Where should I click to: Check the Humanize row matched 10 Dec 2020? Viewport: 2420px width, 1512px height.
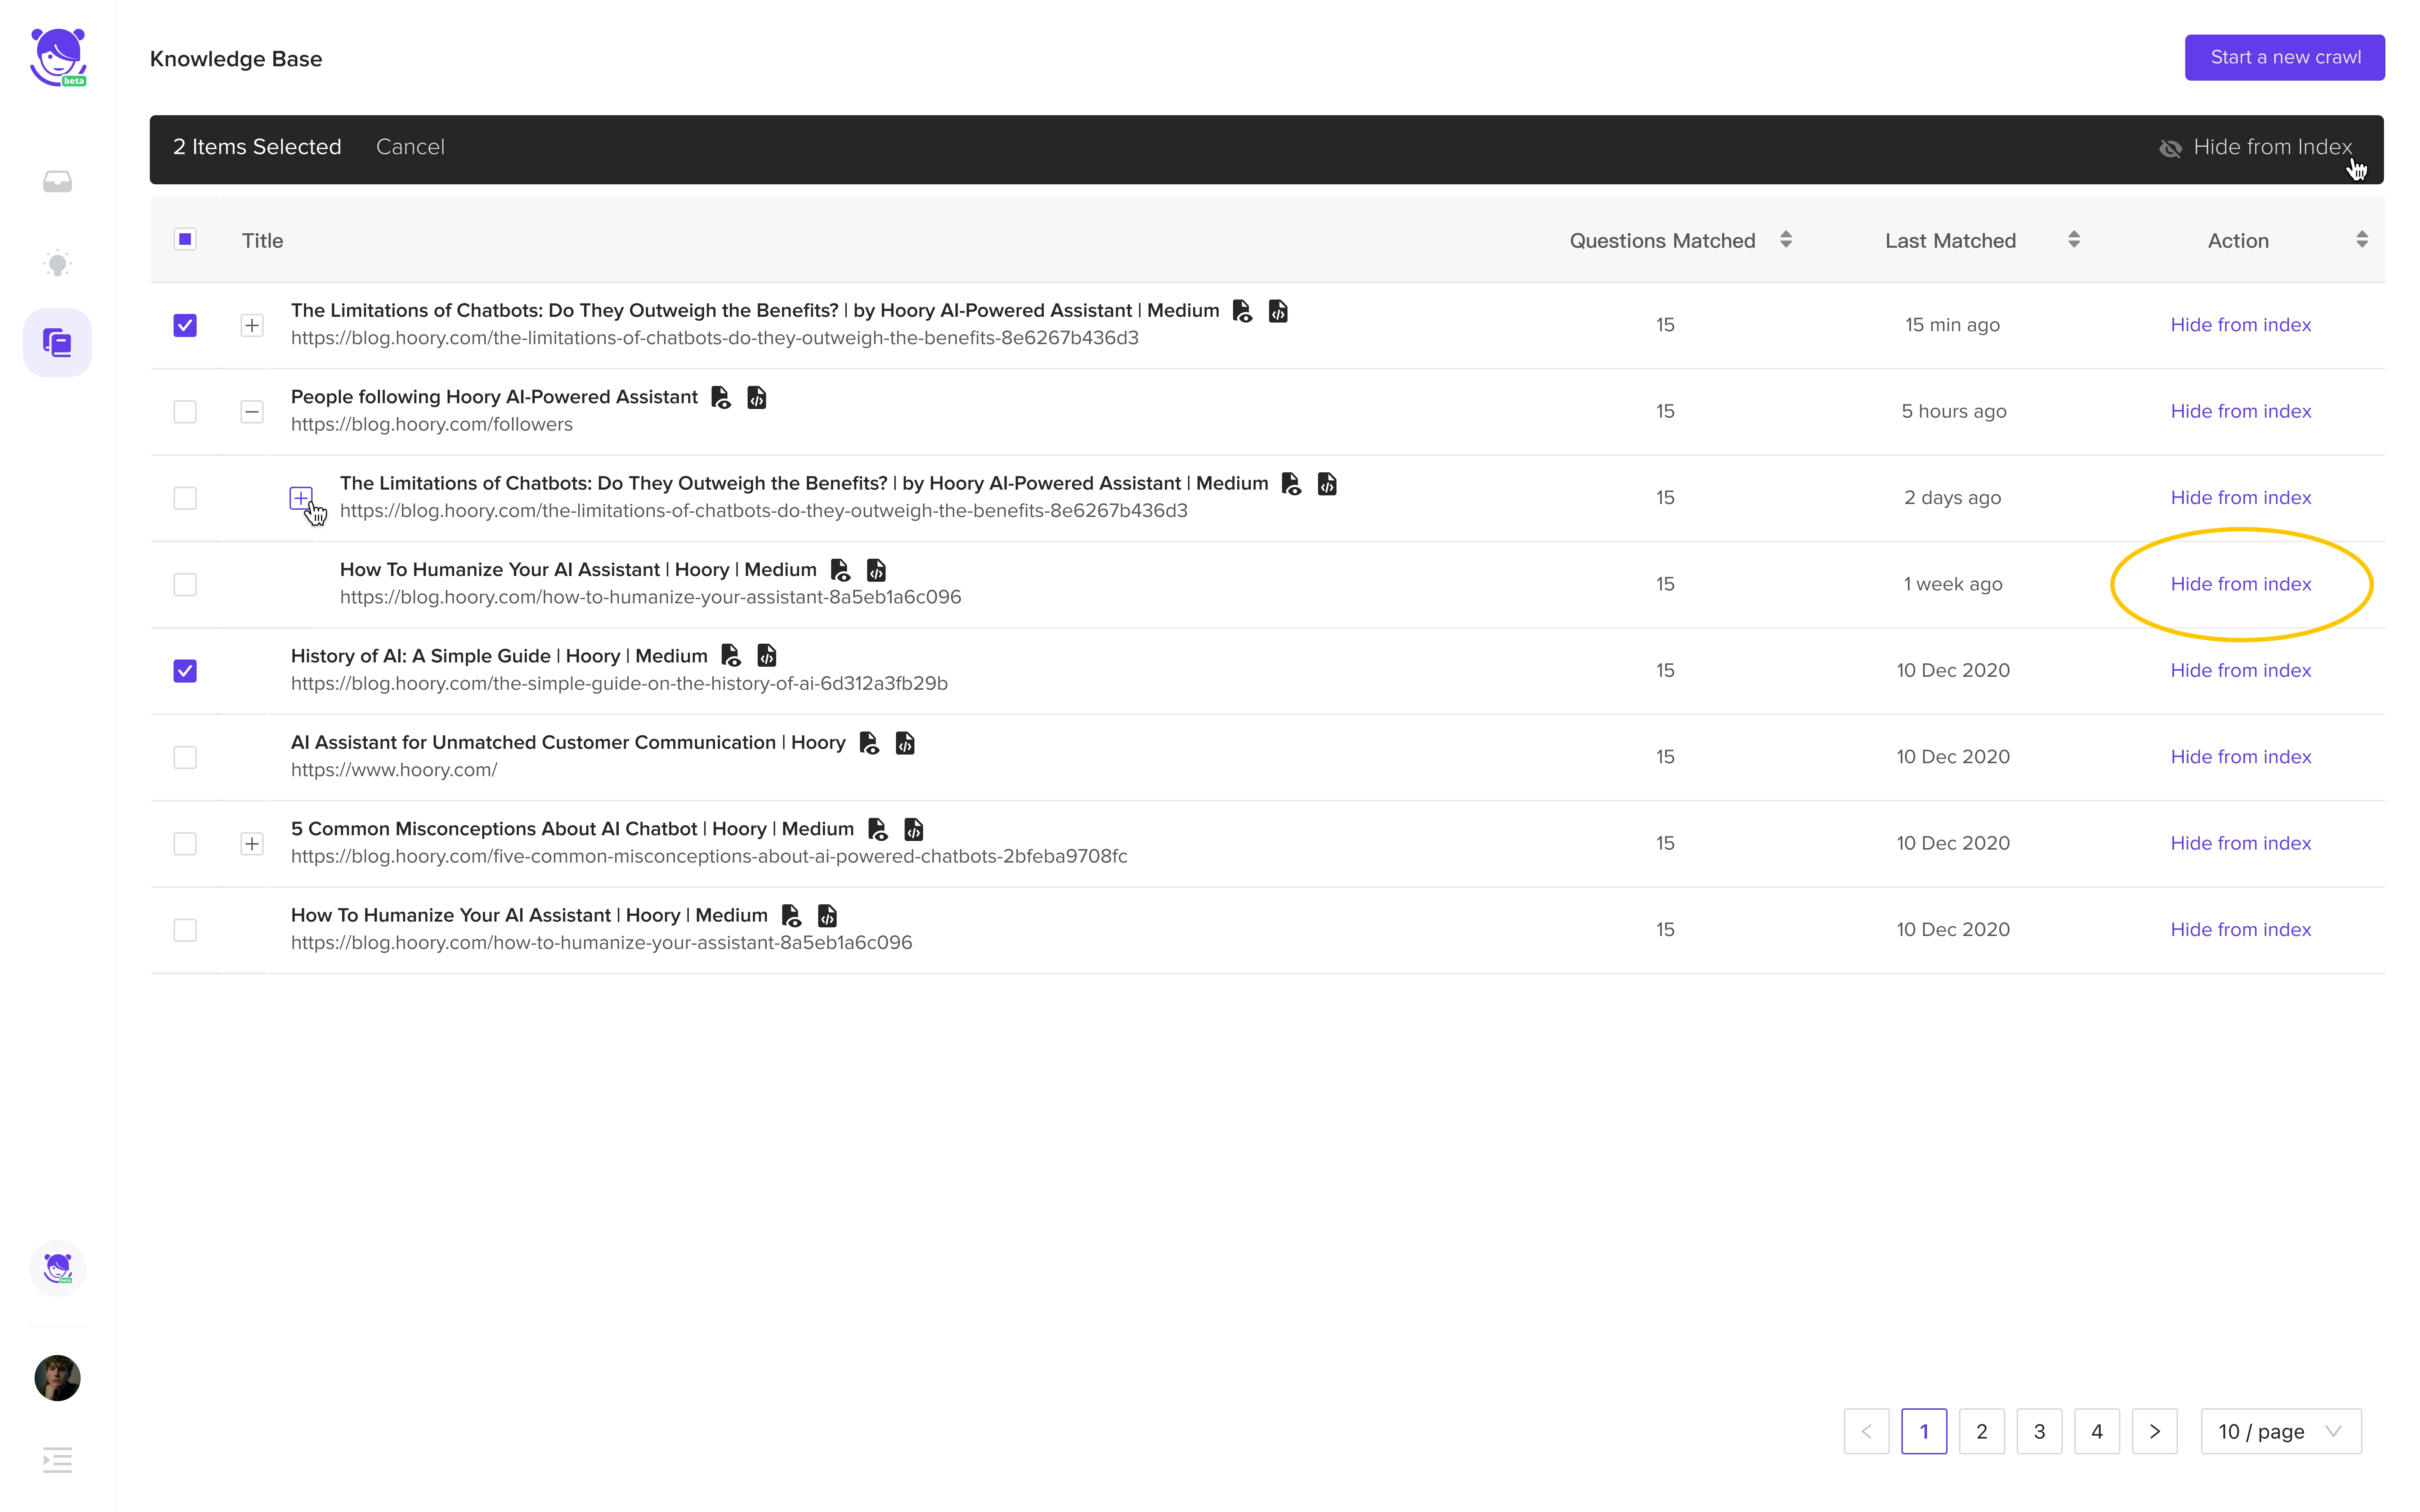click(185, 930)
